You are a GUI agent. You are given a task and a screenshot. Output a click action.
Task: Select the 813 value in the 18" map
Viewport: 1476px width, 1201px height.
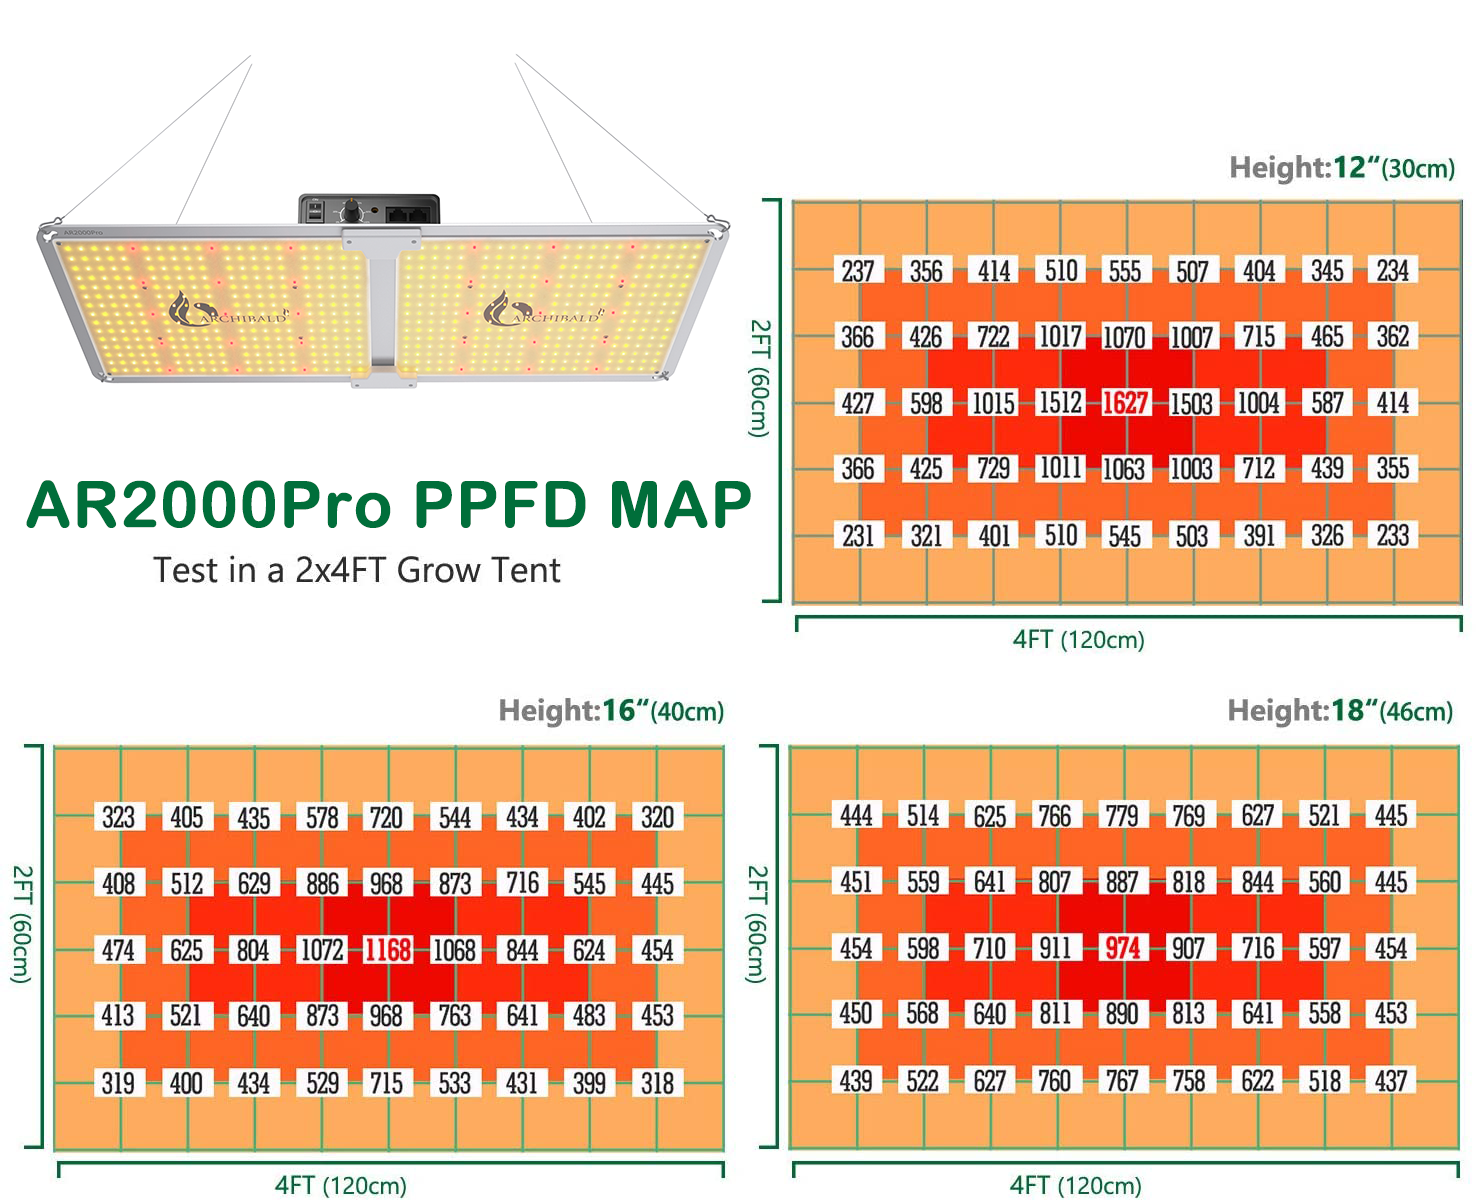(x=1188, y=1014)
